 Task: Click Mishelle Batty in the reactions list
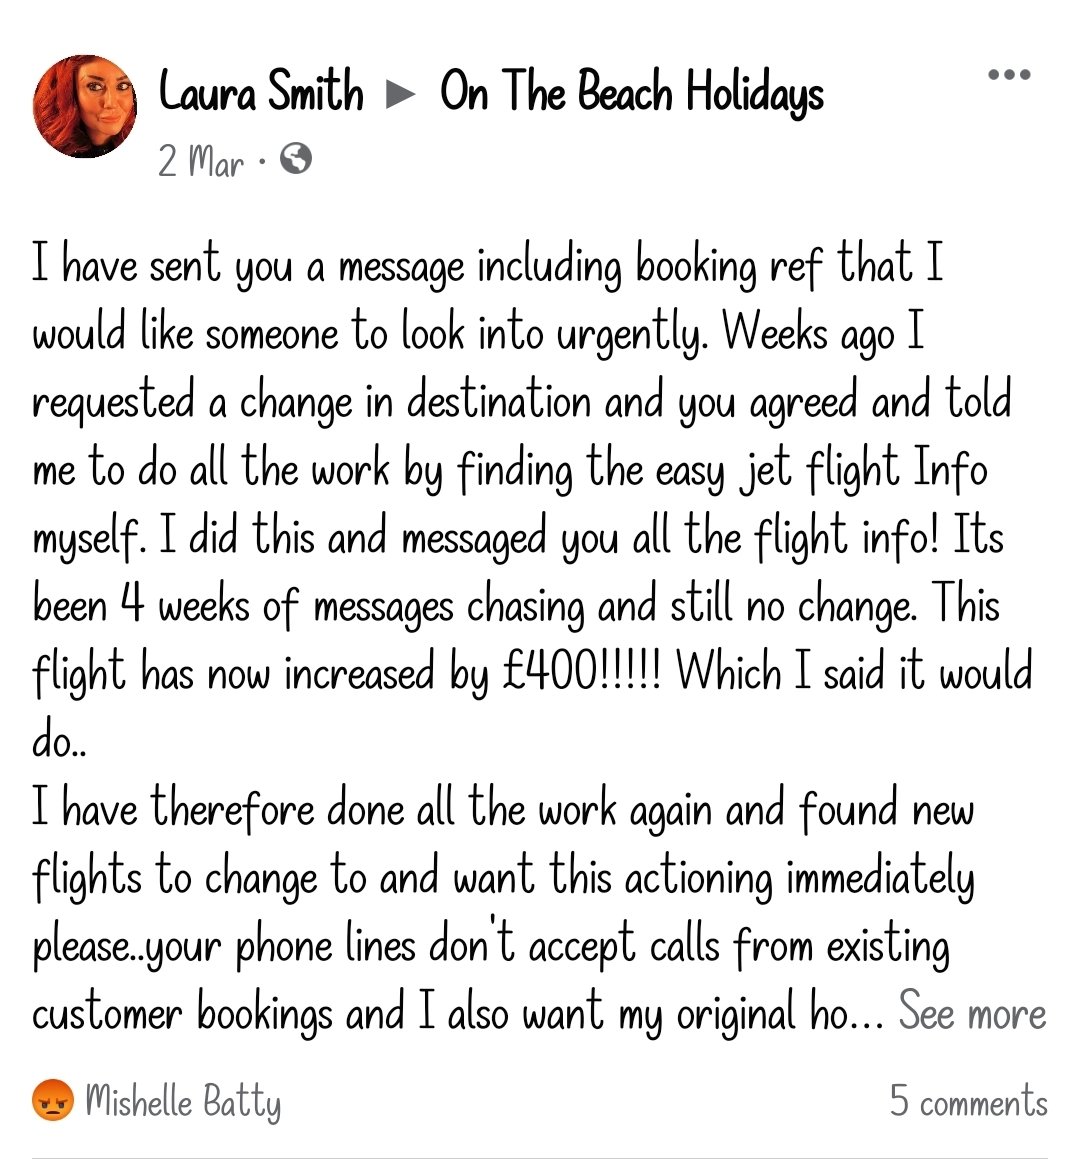pyautogui.click(x=183, y=1102)
